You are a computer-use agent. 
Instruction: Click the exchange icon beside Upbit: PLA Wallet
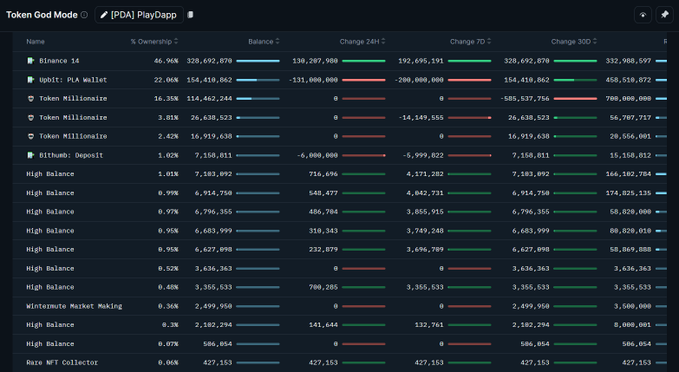(30, 80)
